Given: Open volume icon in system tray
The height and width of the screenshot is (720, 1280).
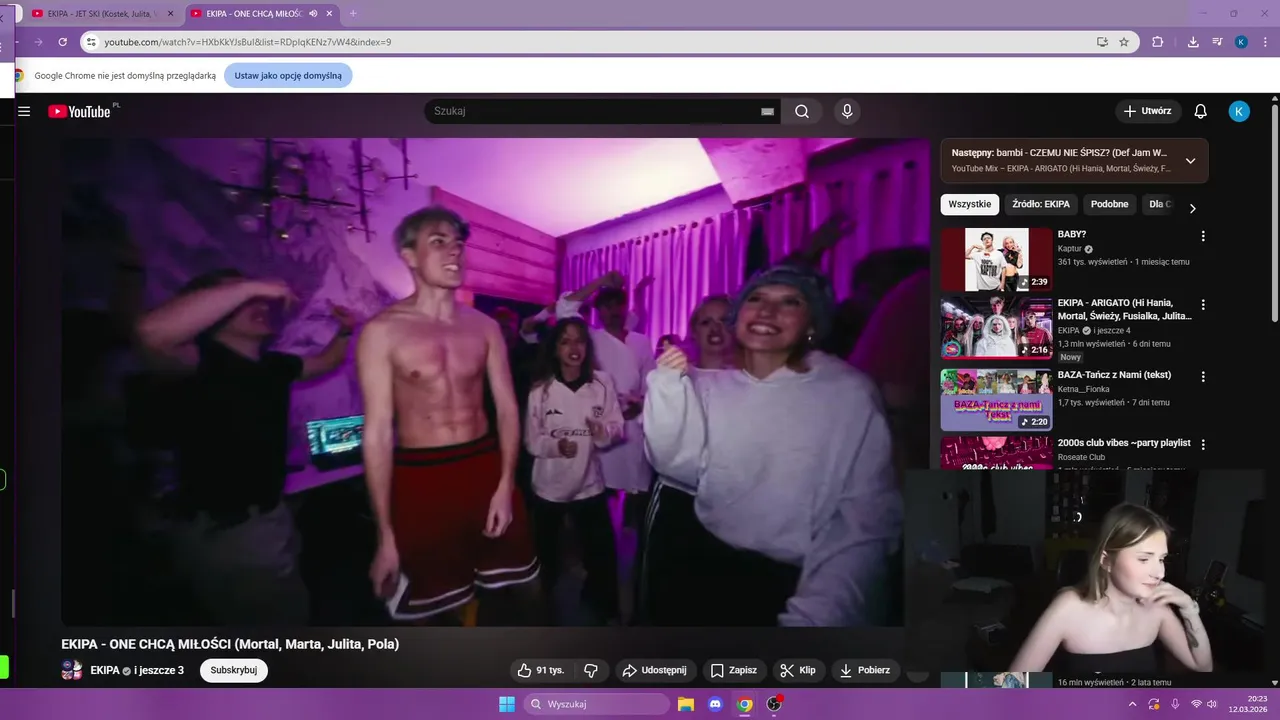Looking at the screenshot, I should 1211,704.
